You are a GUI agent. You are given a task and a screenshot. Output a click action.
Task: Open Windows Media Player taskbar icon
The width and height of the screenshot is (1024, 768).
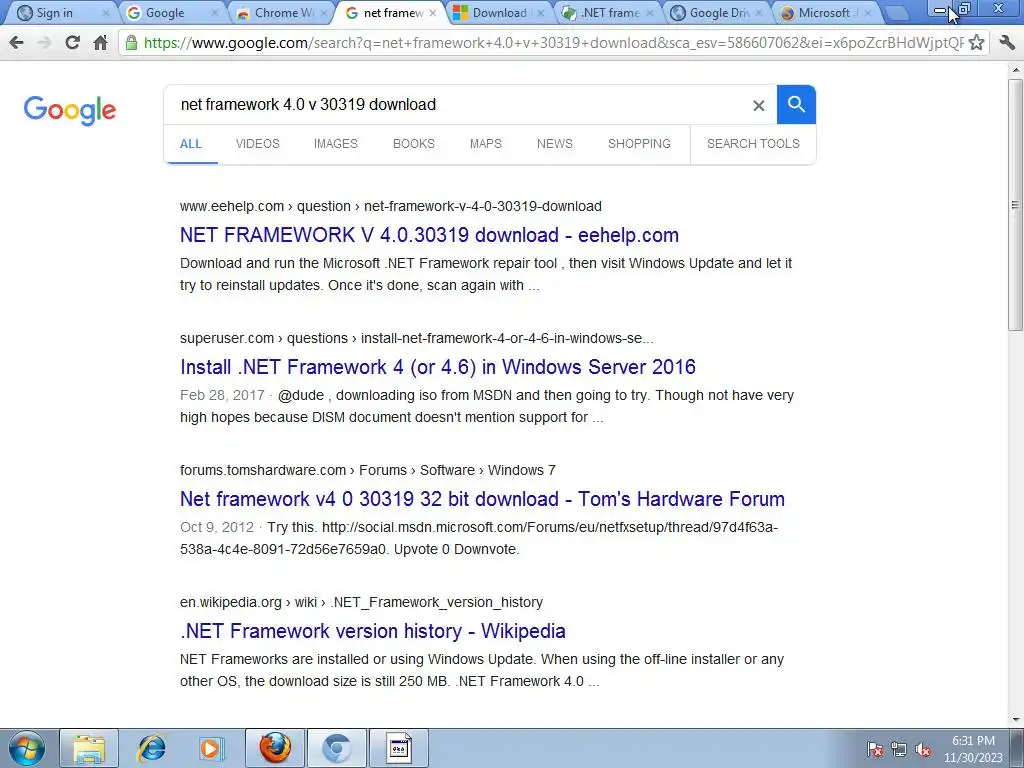pos(210,748)
